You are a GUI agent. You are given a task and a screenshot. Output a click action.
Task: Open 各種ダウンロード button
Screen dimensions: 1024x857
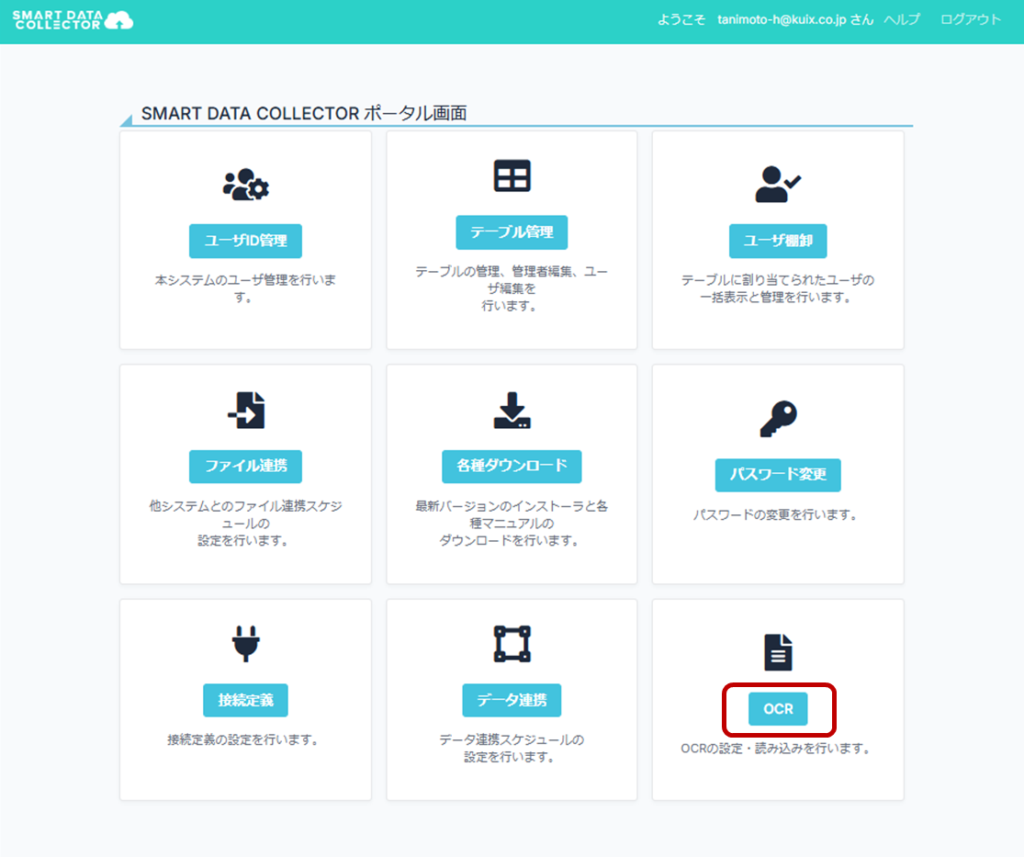[512, 466]
